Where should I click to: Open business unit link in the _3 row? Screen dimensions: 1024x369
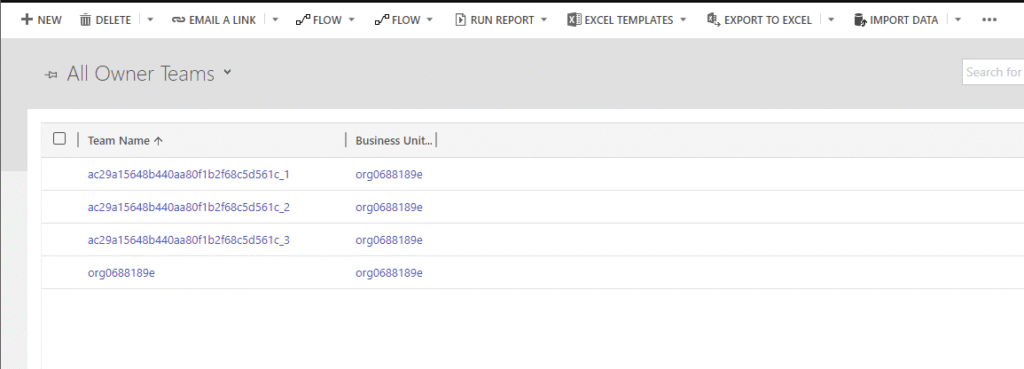(x=389, y=240)
